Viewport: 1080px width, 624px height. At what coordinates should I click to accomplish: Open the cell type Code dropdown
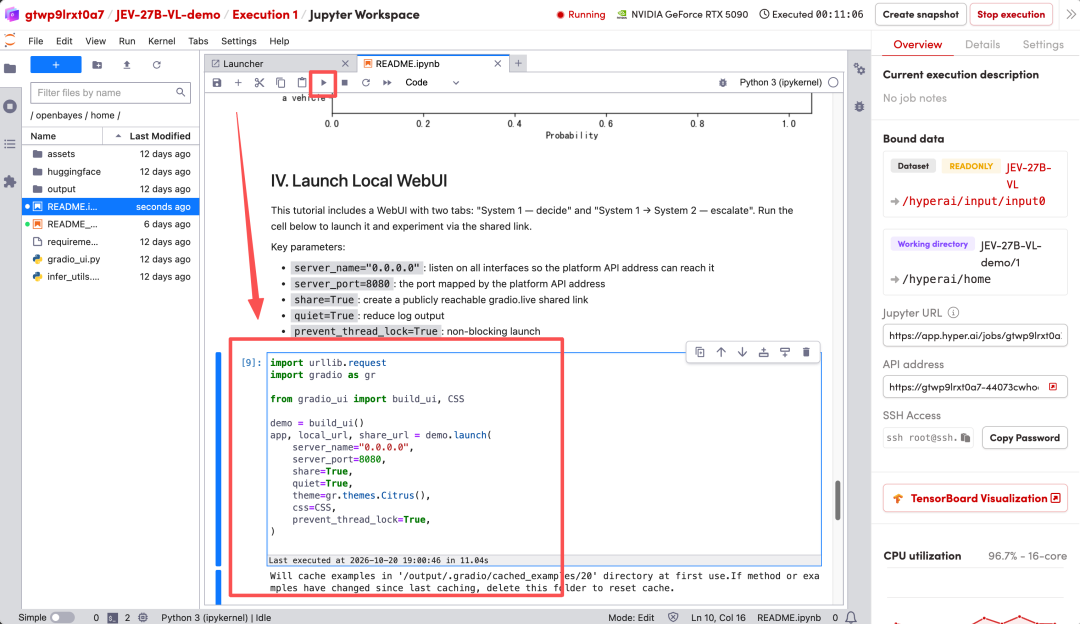tap(432, 83)
